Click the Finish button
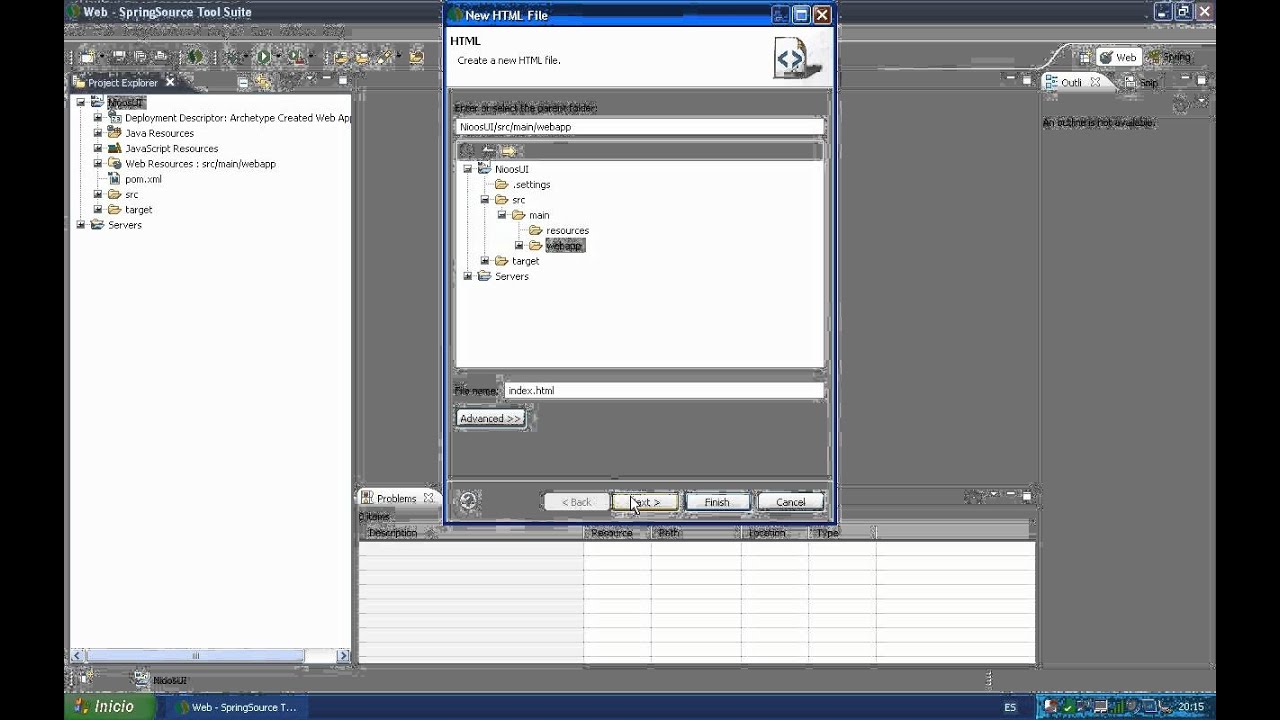The height and width of the screenshot is (720, 1280). coord(717,502)
